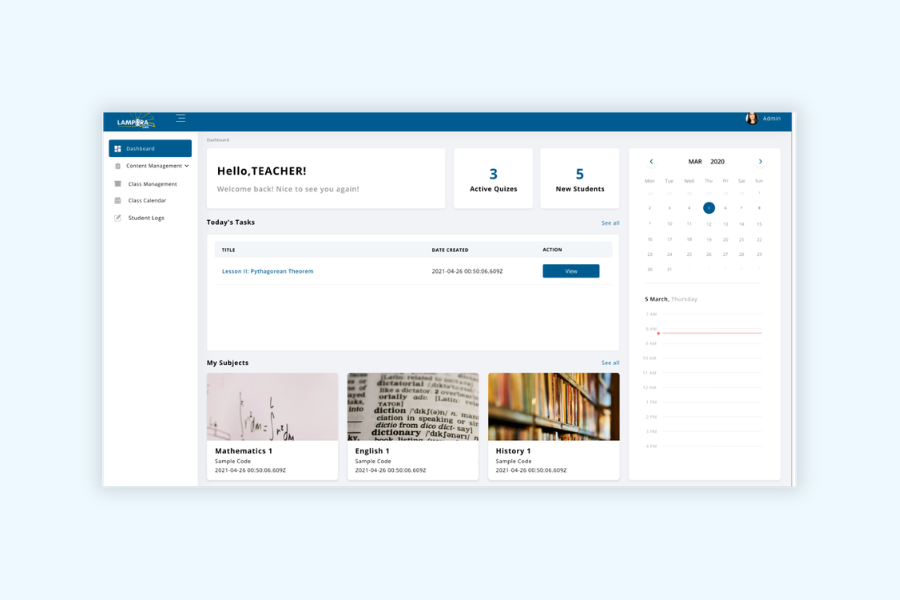Click the 5 March, Thursday heading
The width and height of the screenshot is (900, 600).
pyautogui.click(x=671, y=299)
